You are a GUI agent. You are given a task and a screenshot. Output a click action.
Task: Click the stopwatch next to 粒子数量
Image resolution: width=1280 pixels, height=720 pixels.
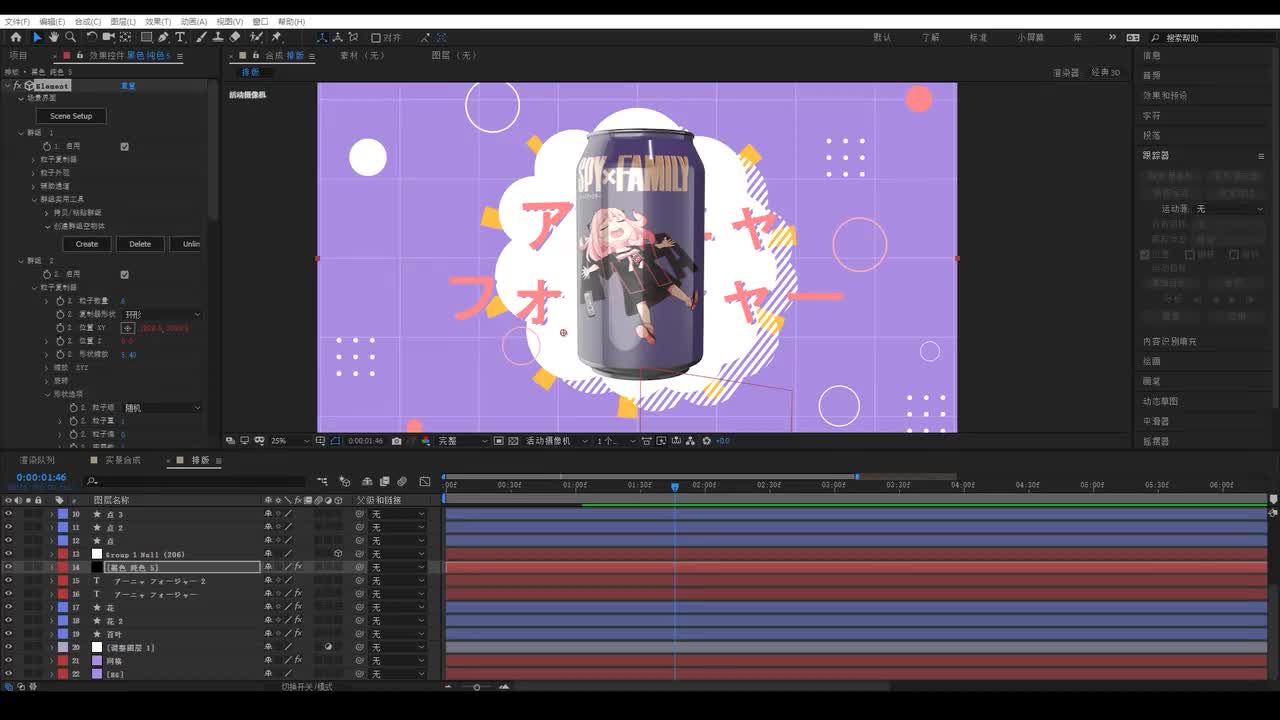click(x=60, y=301)
